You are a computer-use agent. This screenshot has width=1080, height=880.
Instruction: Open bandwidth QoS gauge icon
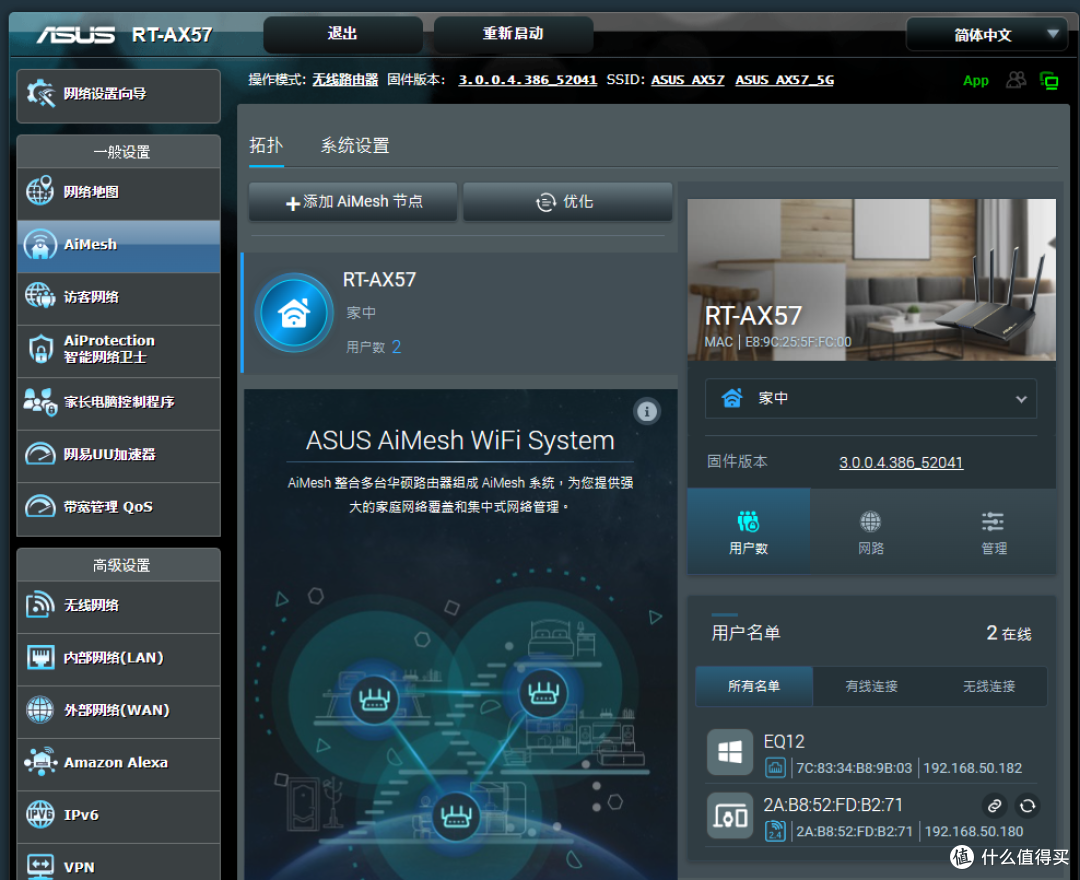click(x=40, y=506)
